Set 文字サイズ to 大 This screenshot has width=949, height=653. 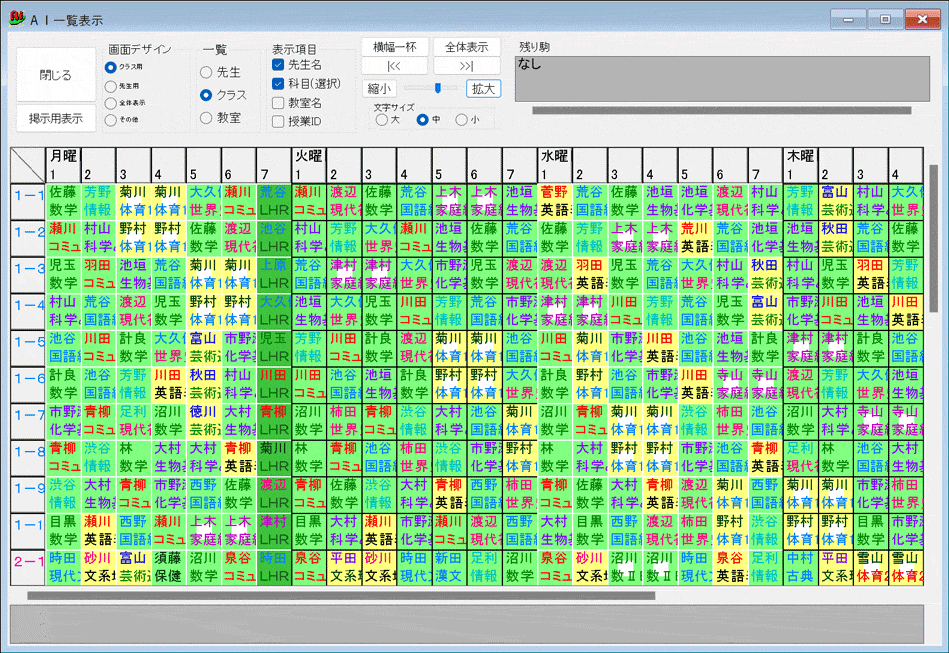click(382, 118)
